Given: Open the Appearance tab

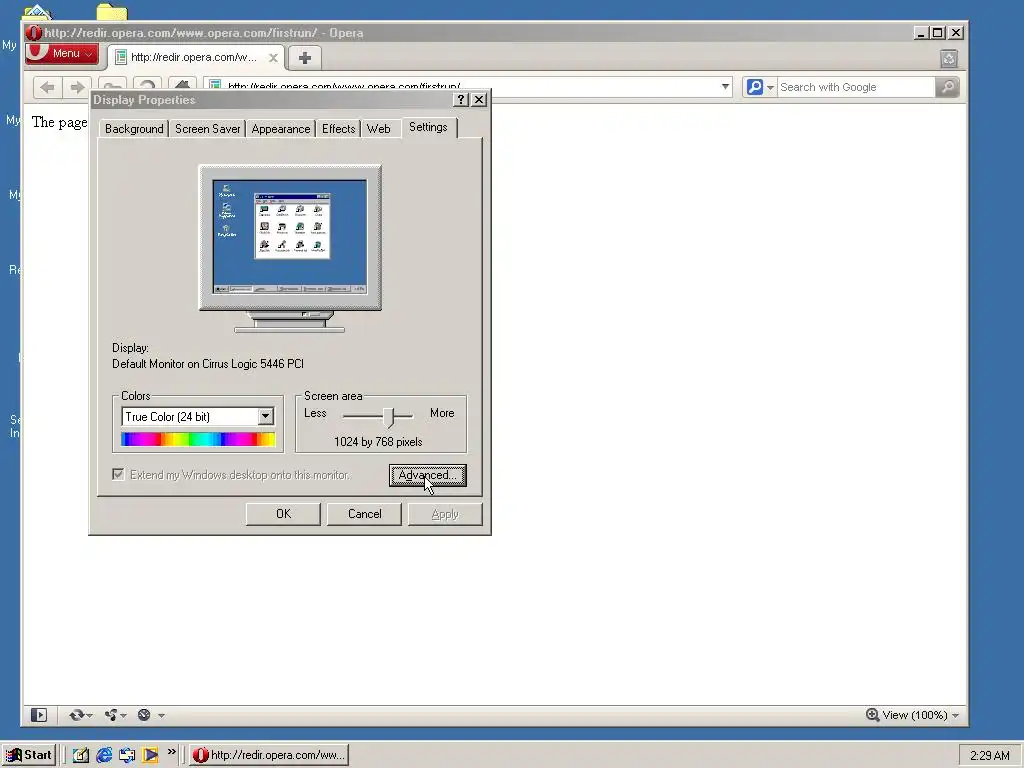Looking at the screenshot, I should pos(281,129).
